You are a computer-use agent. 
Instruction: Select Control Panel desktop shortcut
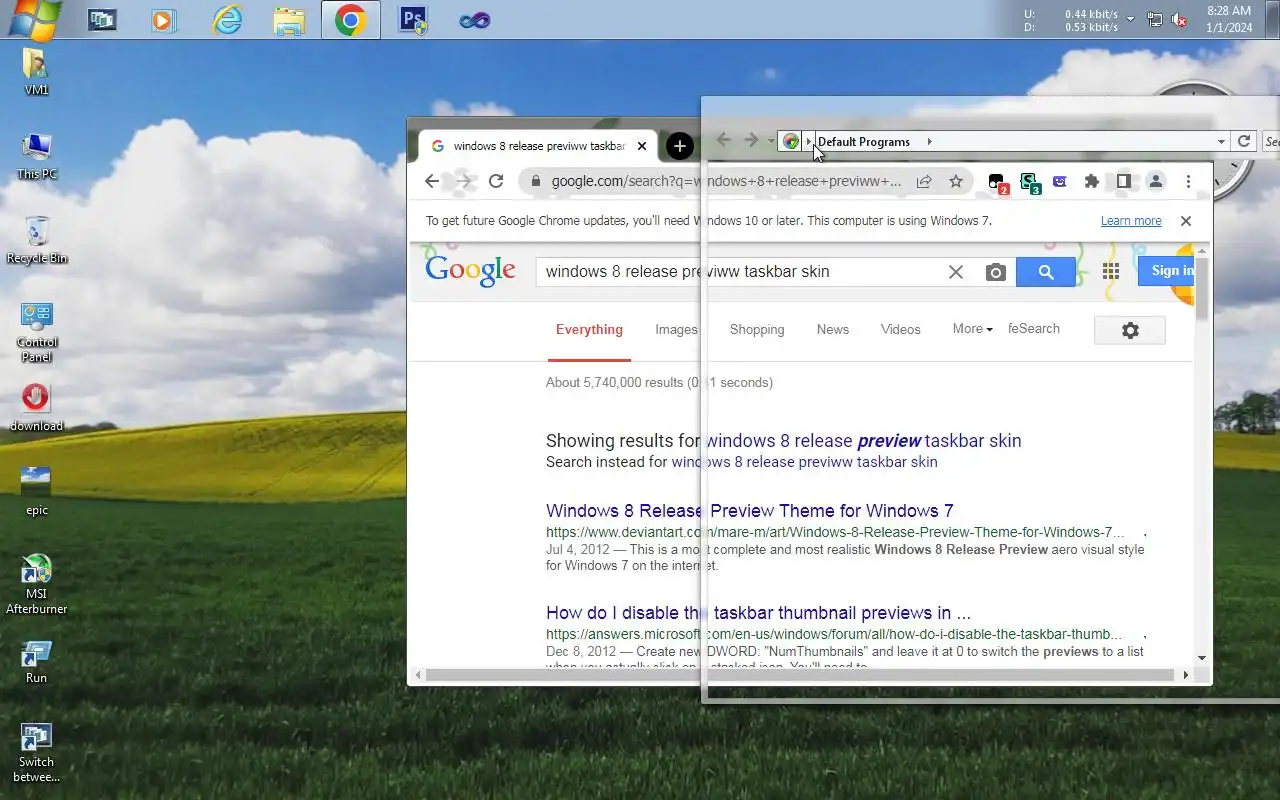[x=37, y=332]
